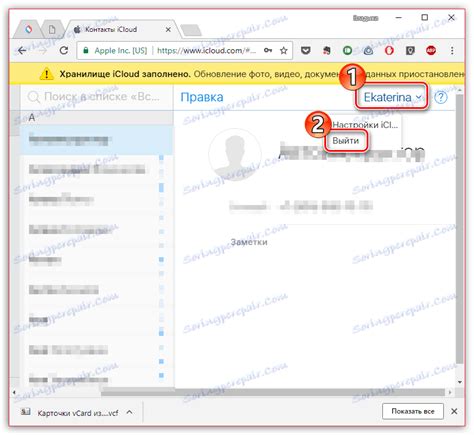This screenshot has height=435, width=474.
Task: Open the iCloud help question mark icon
Action: tap(441, 97)
